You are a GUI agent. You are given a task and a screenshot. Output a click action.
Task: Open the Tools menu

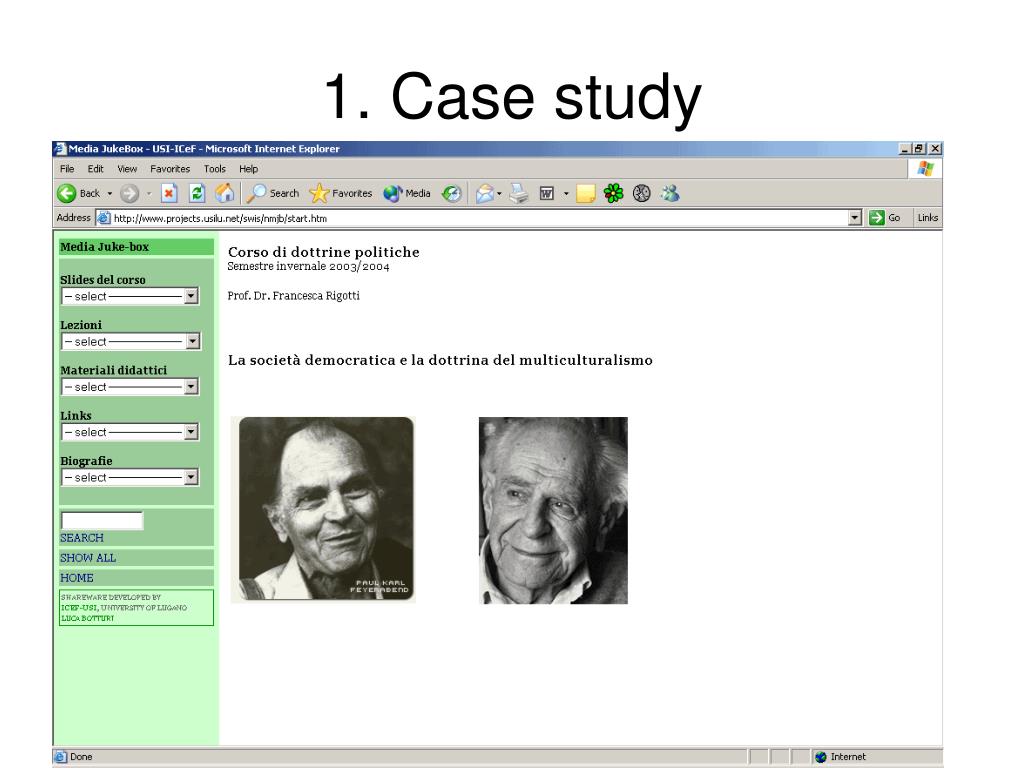click(x=215, y=168)
